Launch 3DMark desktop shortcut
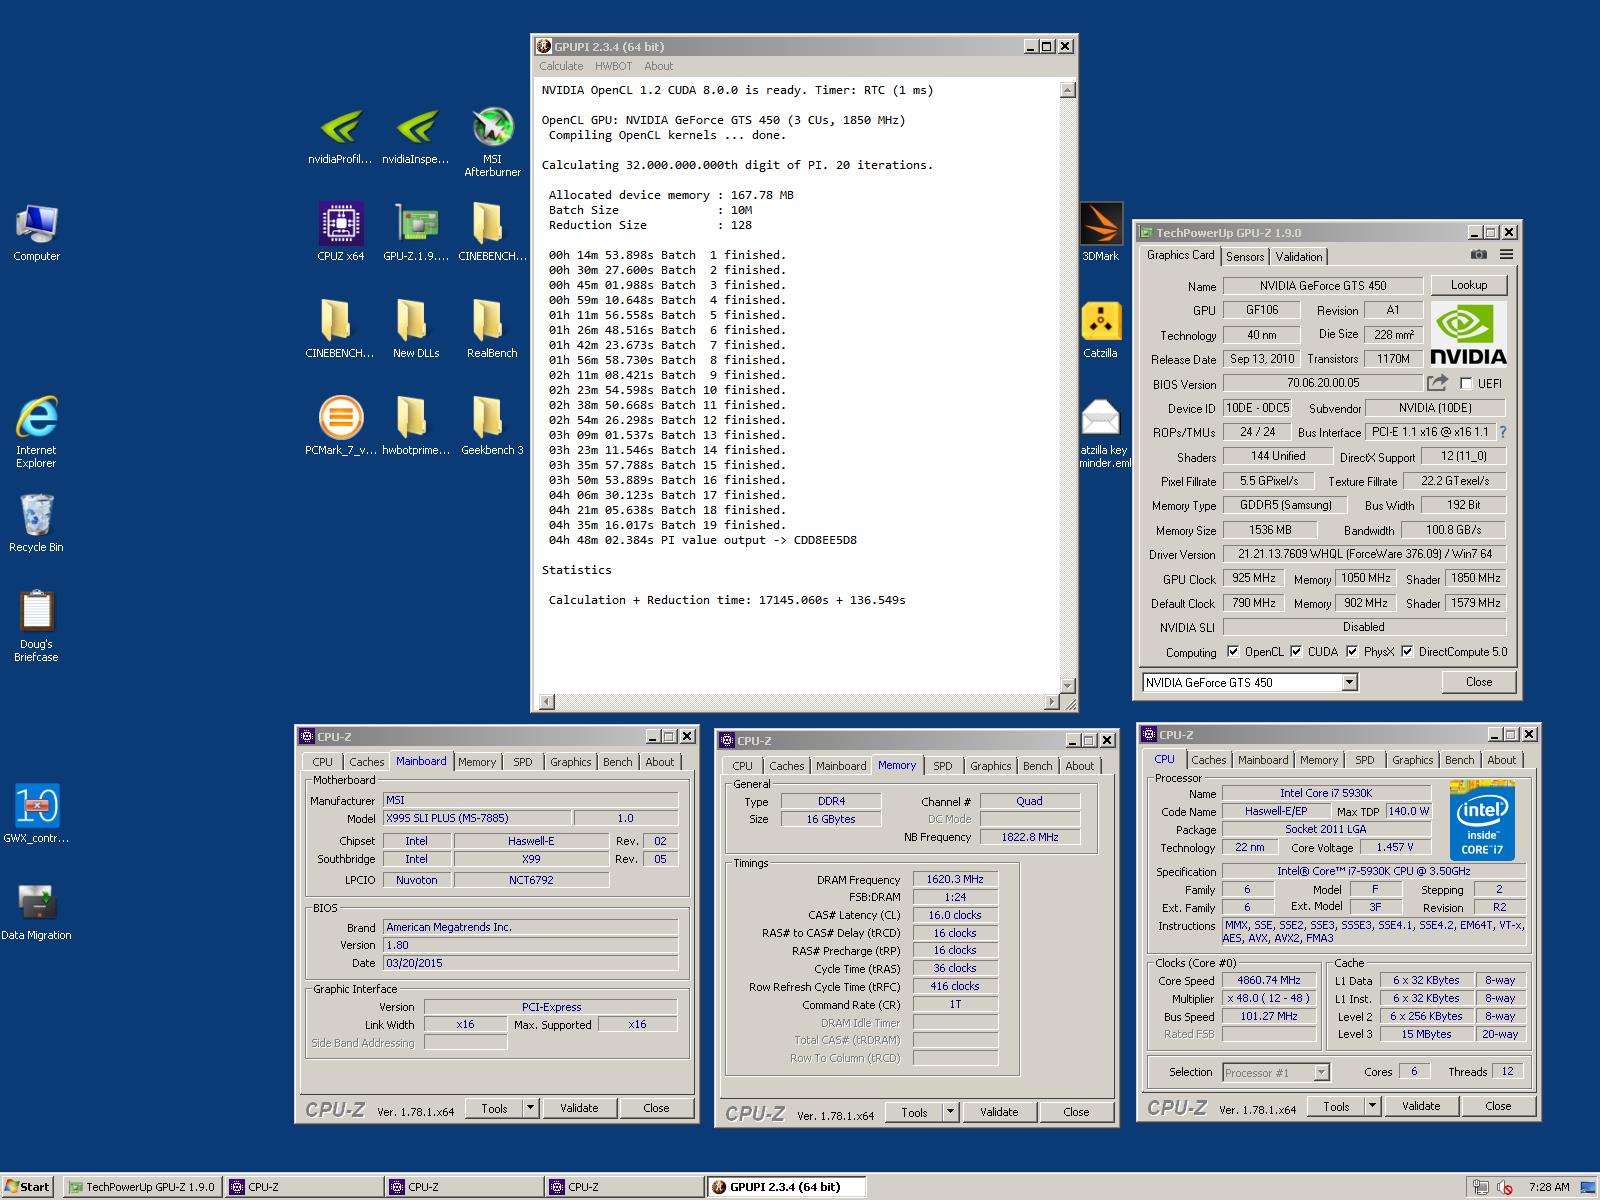1600x1200 pixels. [x=1100, y=232]
